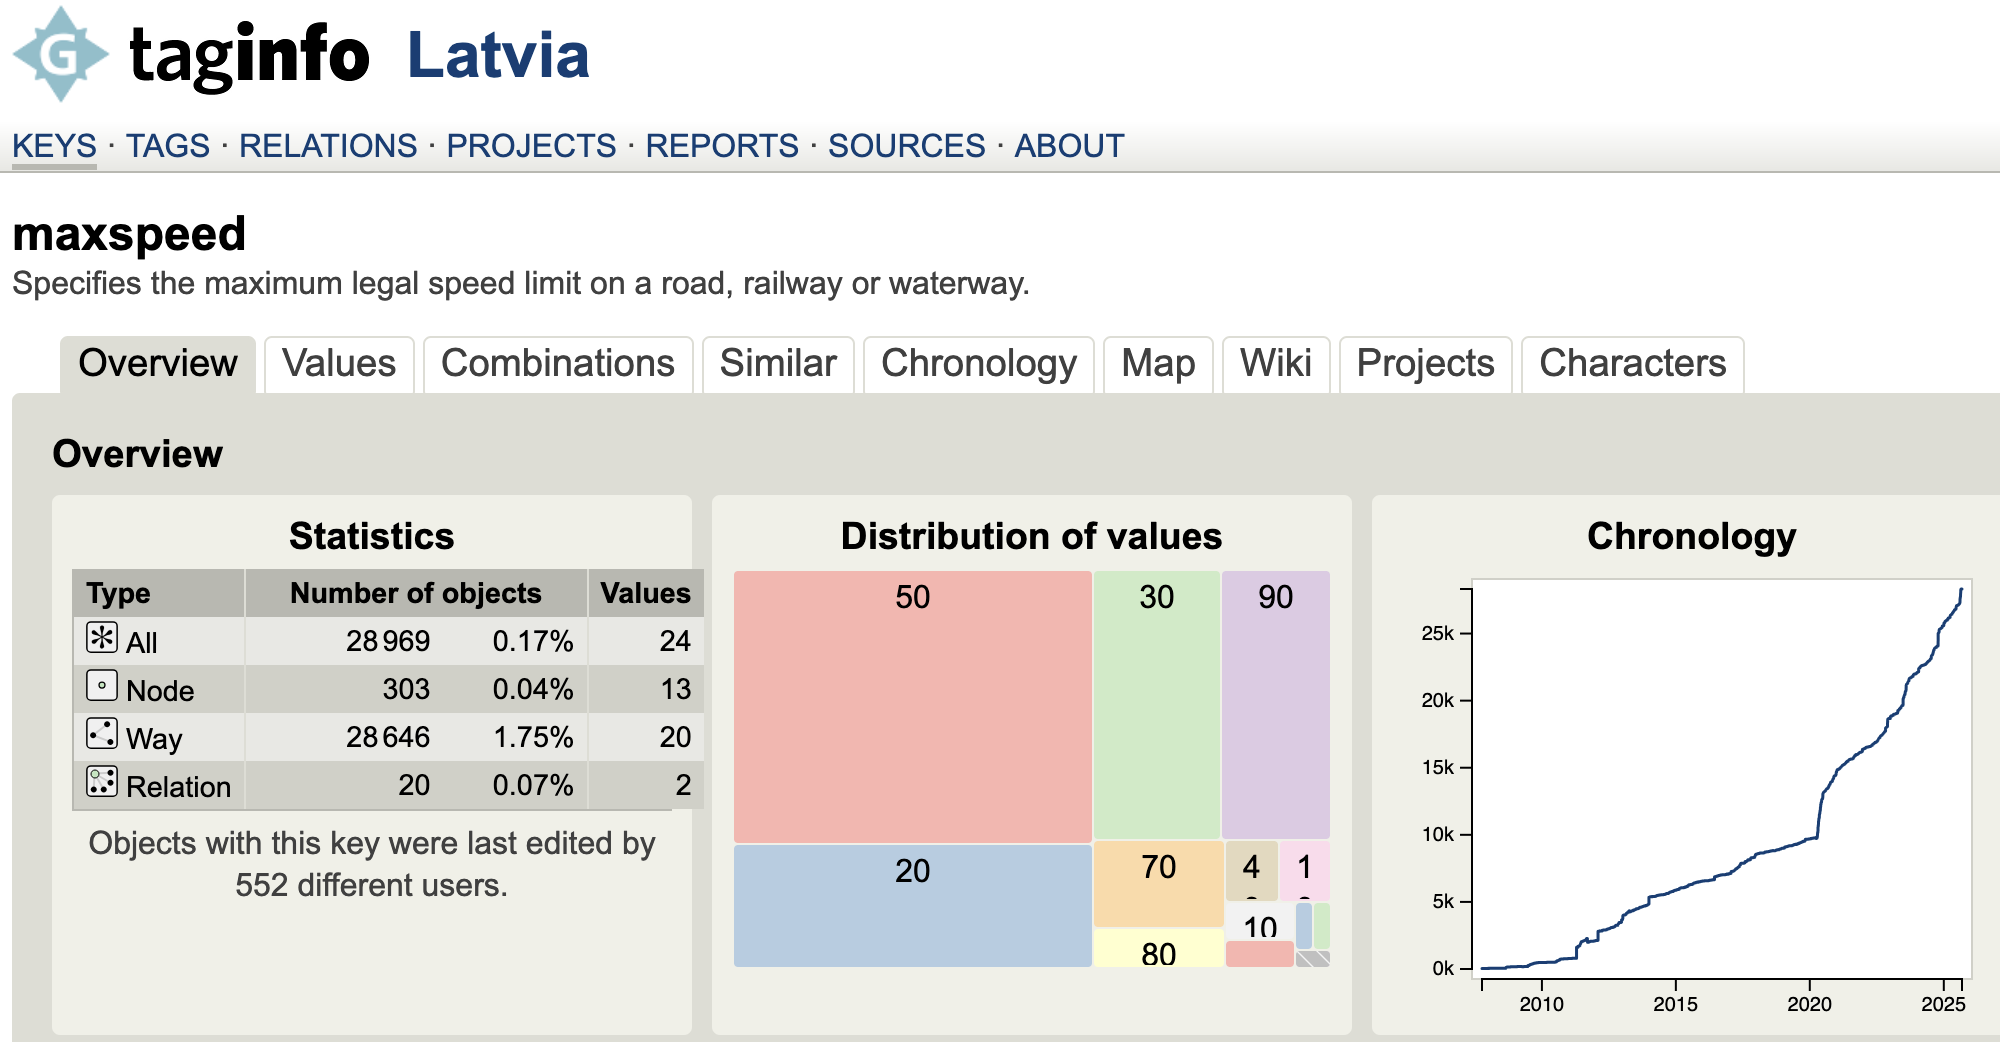The image size is (2000, 1042).
Task: Click the ABOUT navigation link
Action: click(1069, 146)
